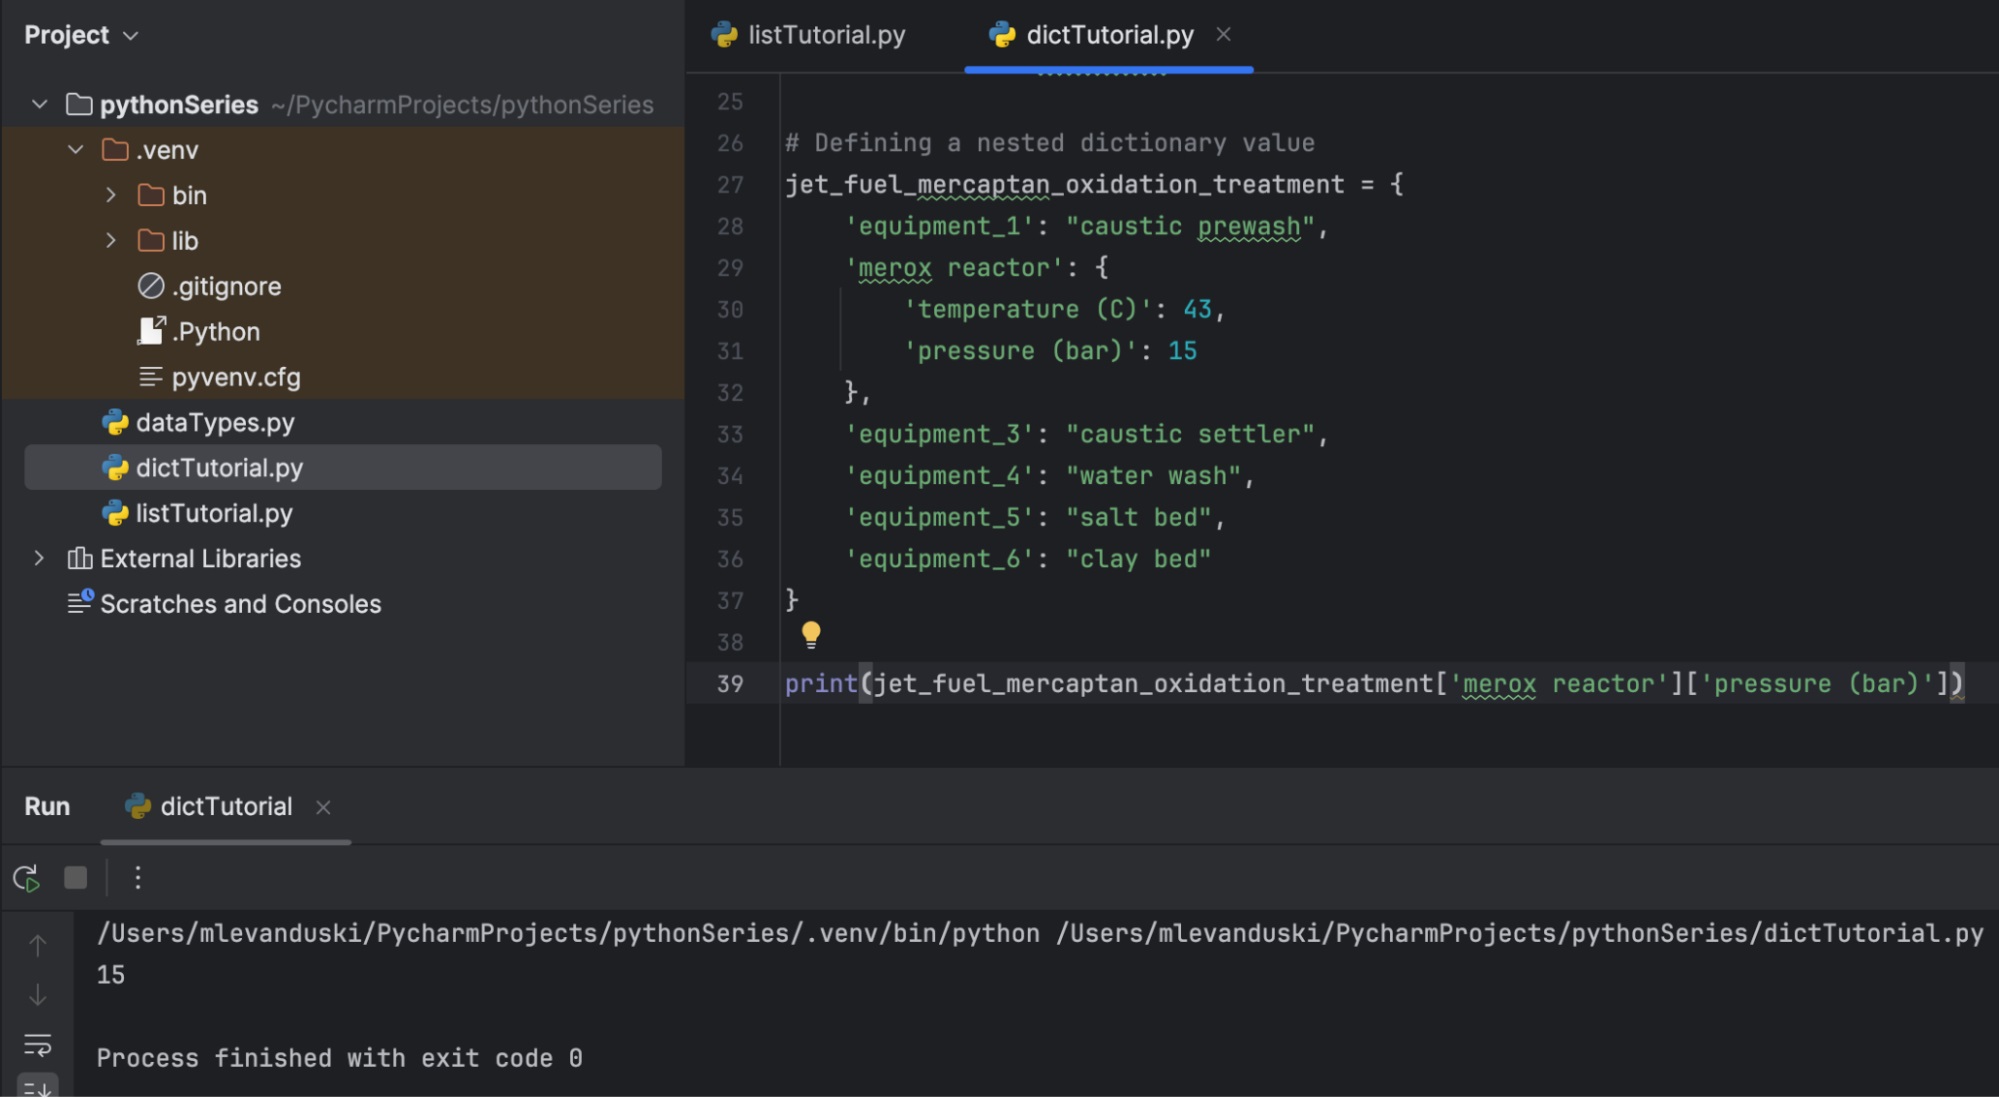This screenshot has height=1098, width=1999.
Task: Click the "caustic prewash" string on line 28
Action: tap(1190, 227)
